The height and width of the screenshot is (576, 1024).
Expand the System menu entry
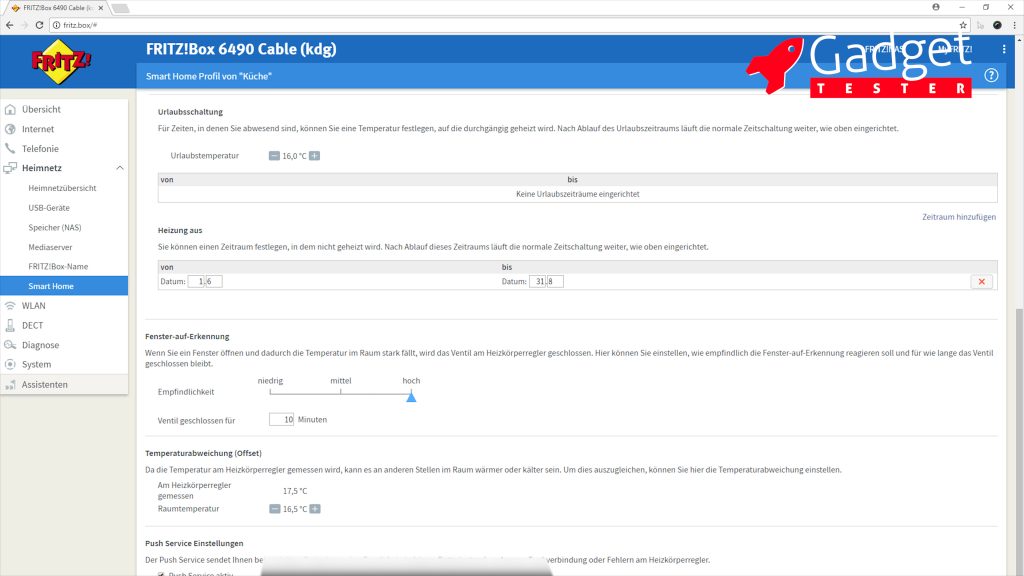[36, 365]
